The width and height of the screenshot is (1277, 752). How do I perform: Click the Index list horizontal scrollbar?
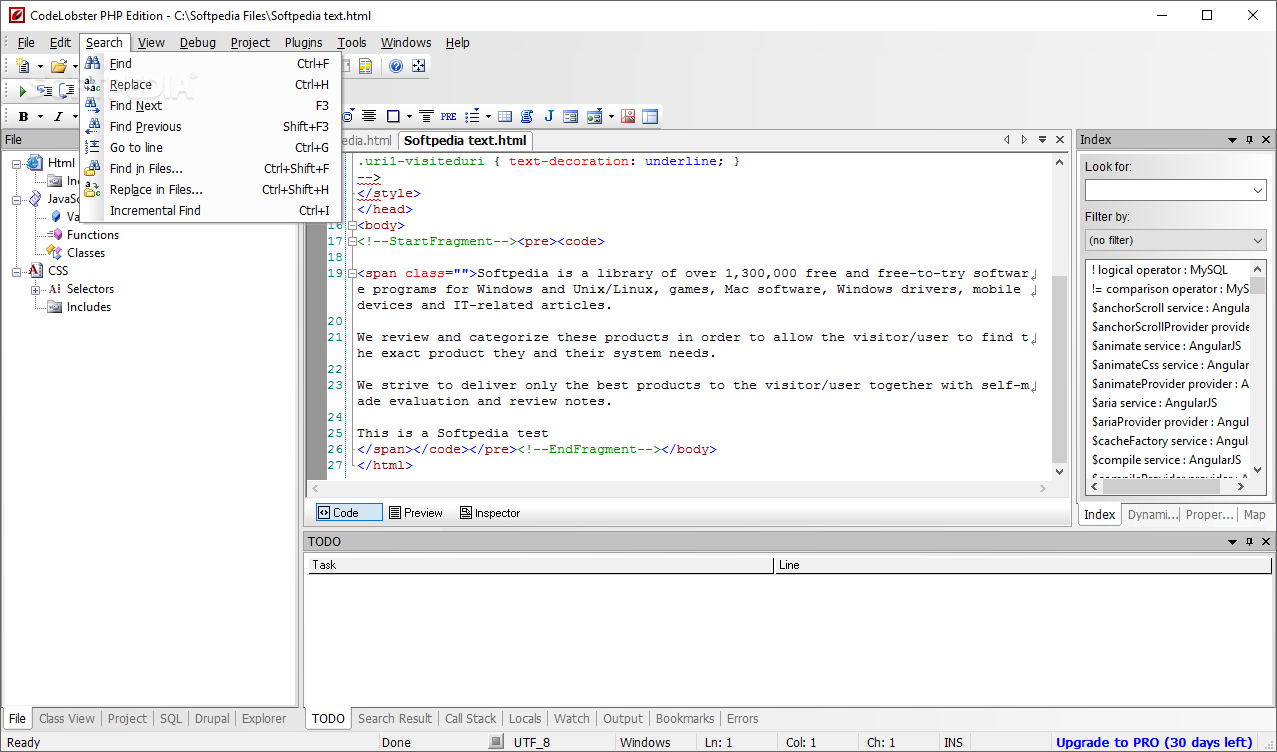1170,486
